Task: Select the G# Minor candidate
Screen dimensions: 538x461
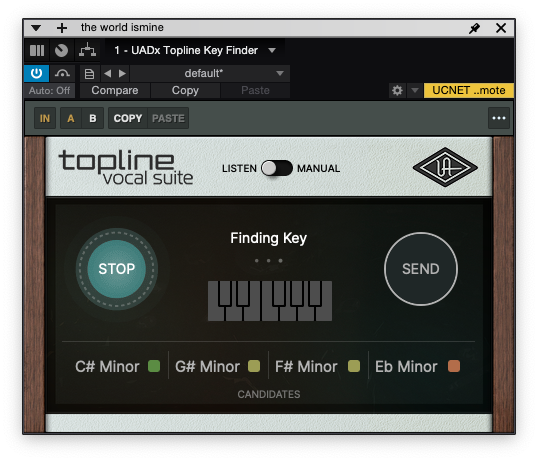Action: coord(207,367)
